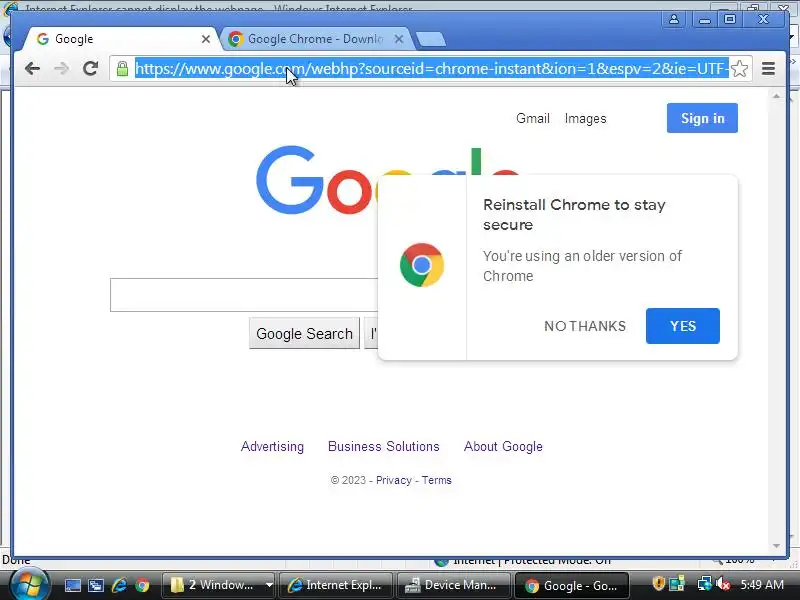Click the scrollbar down arrow
This screenshot has height=600, width=800.
click(x=776, y=546)
